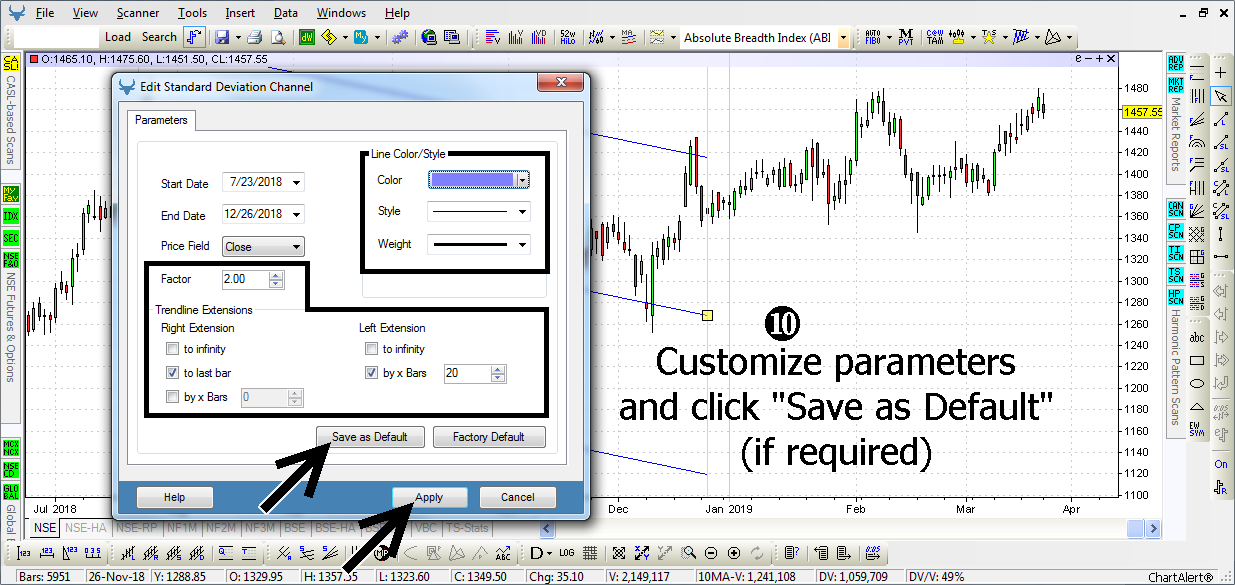Click the symbol input field in toolbar

point(57,37)
